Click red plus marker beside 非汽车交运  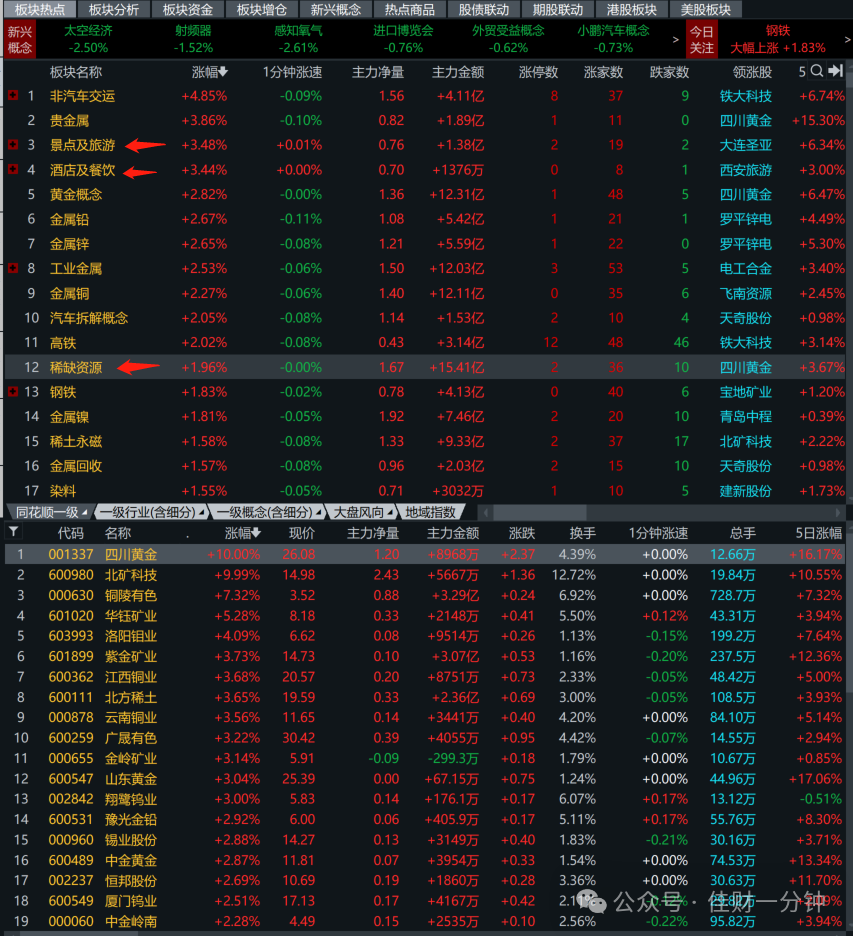click(13, 96)
